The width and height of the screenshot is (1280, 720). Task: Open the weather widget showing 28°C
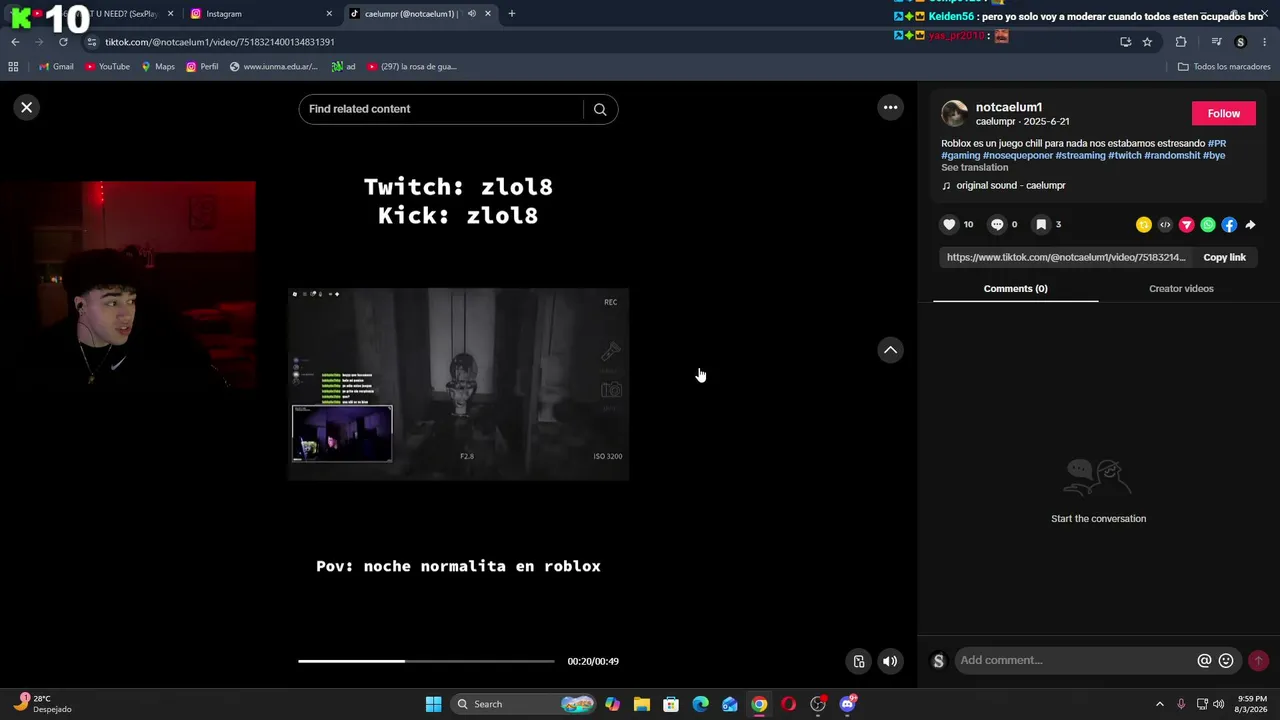[x=44, y=704]
